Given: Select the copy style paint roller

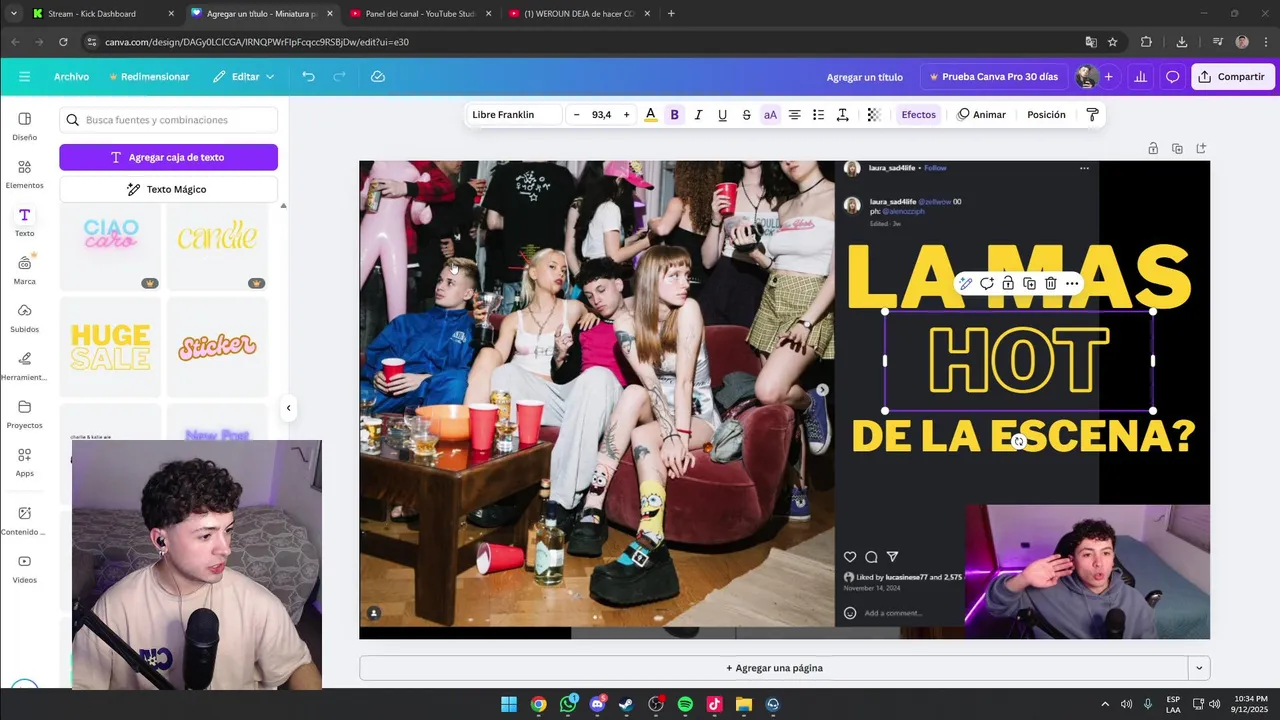Looking at the screenshot, I should click(1093, 115).
